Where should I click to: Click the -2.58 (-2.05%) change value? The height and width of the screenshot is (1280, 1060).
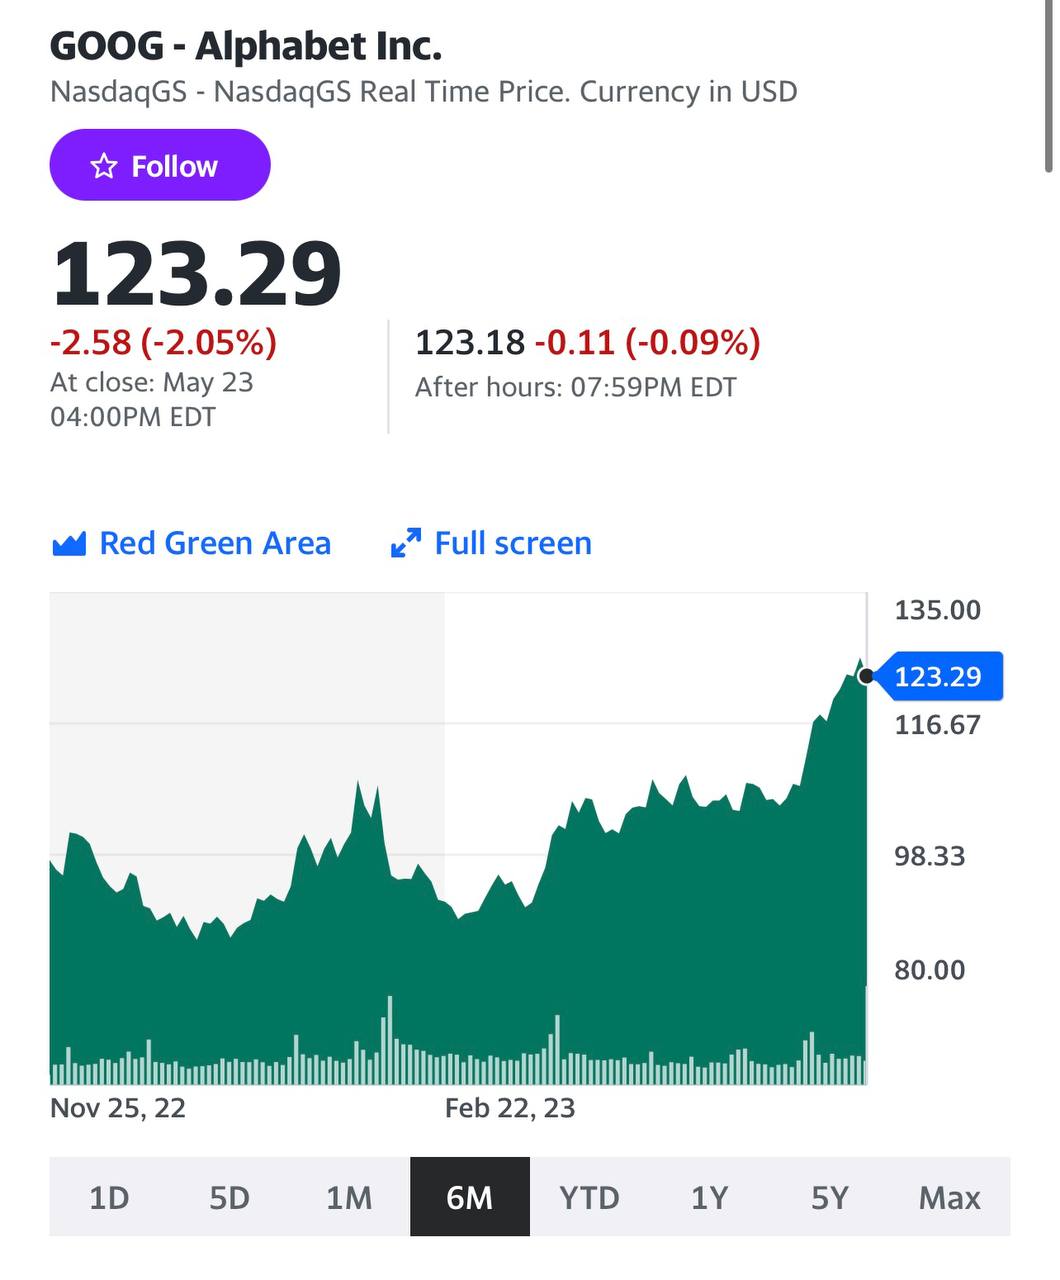tap(164, 343)
